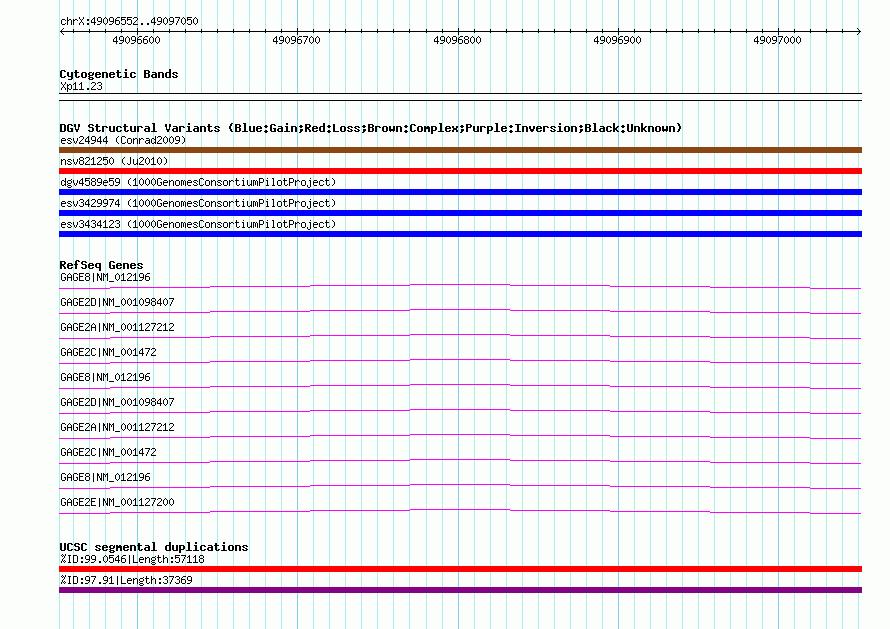
Task: Click the GAGE8 label directly under RefSeq Genes heading
Action: [x=106, y=278]
